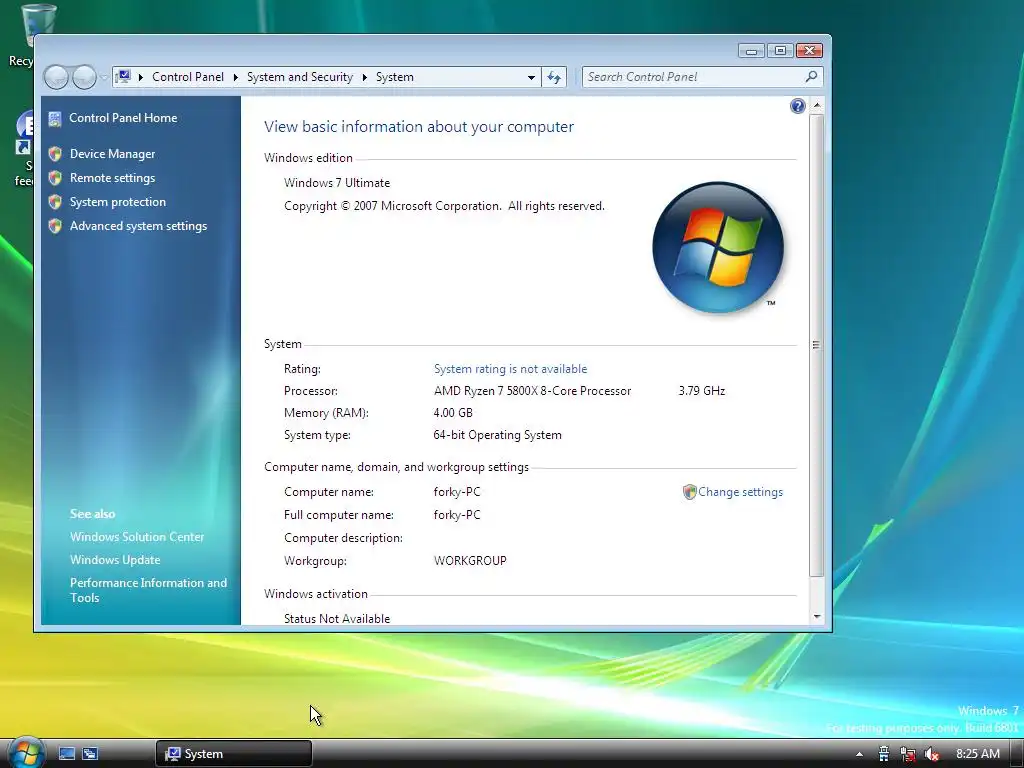Click the Back navigation button
Viewport: 1024px width, 768px height.
(x=56, y=77)
